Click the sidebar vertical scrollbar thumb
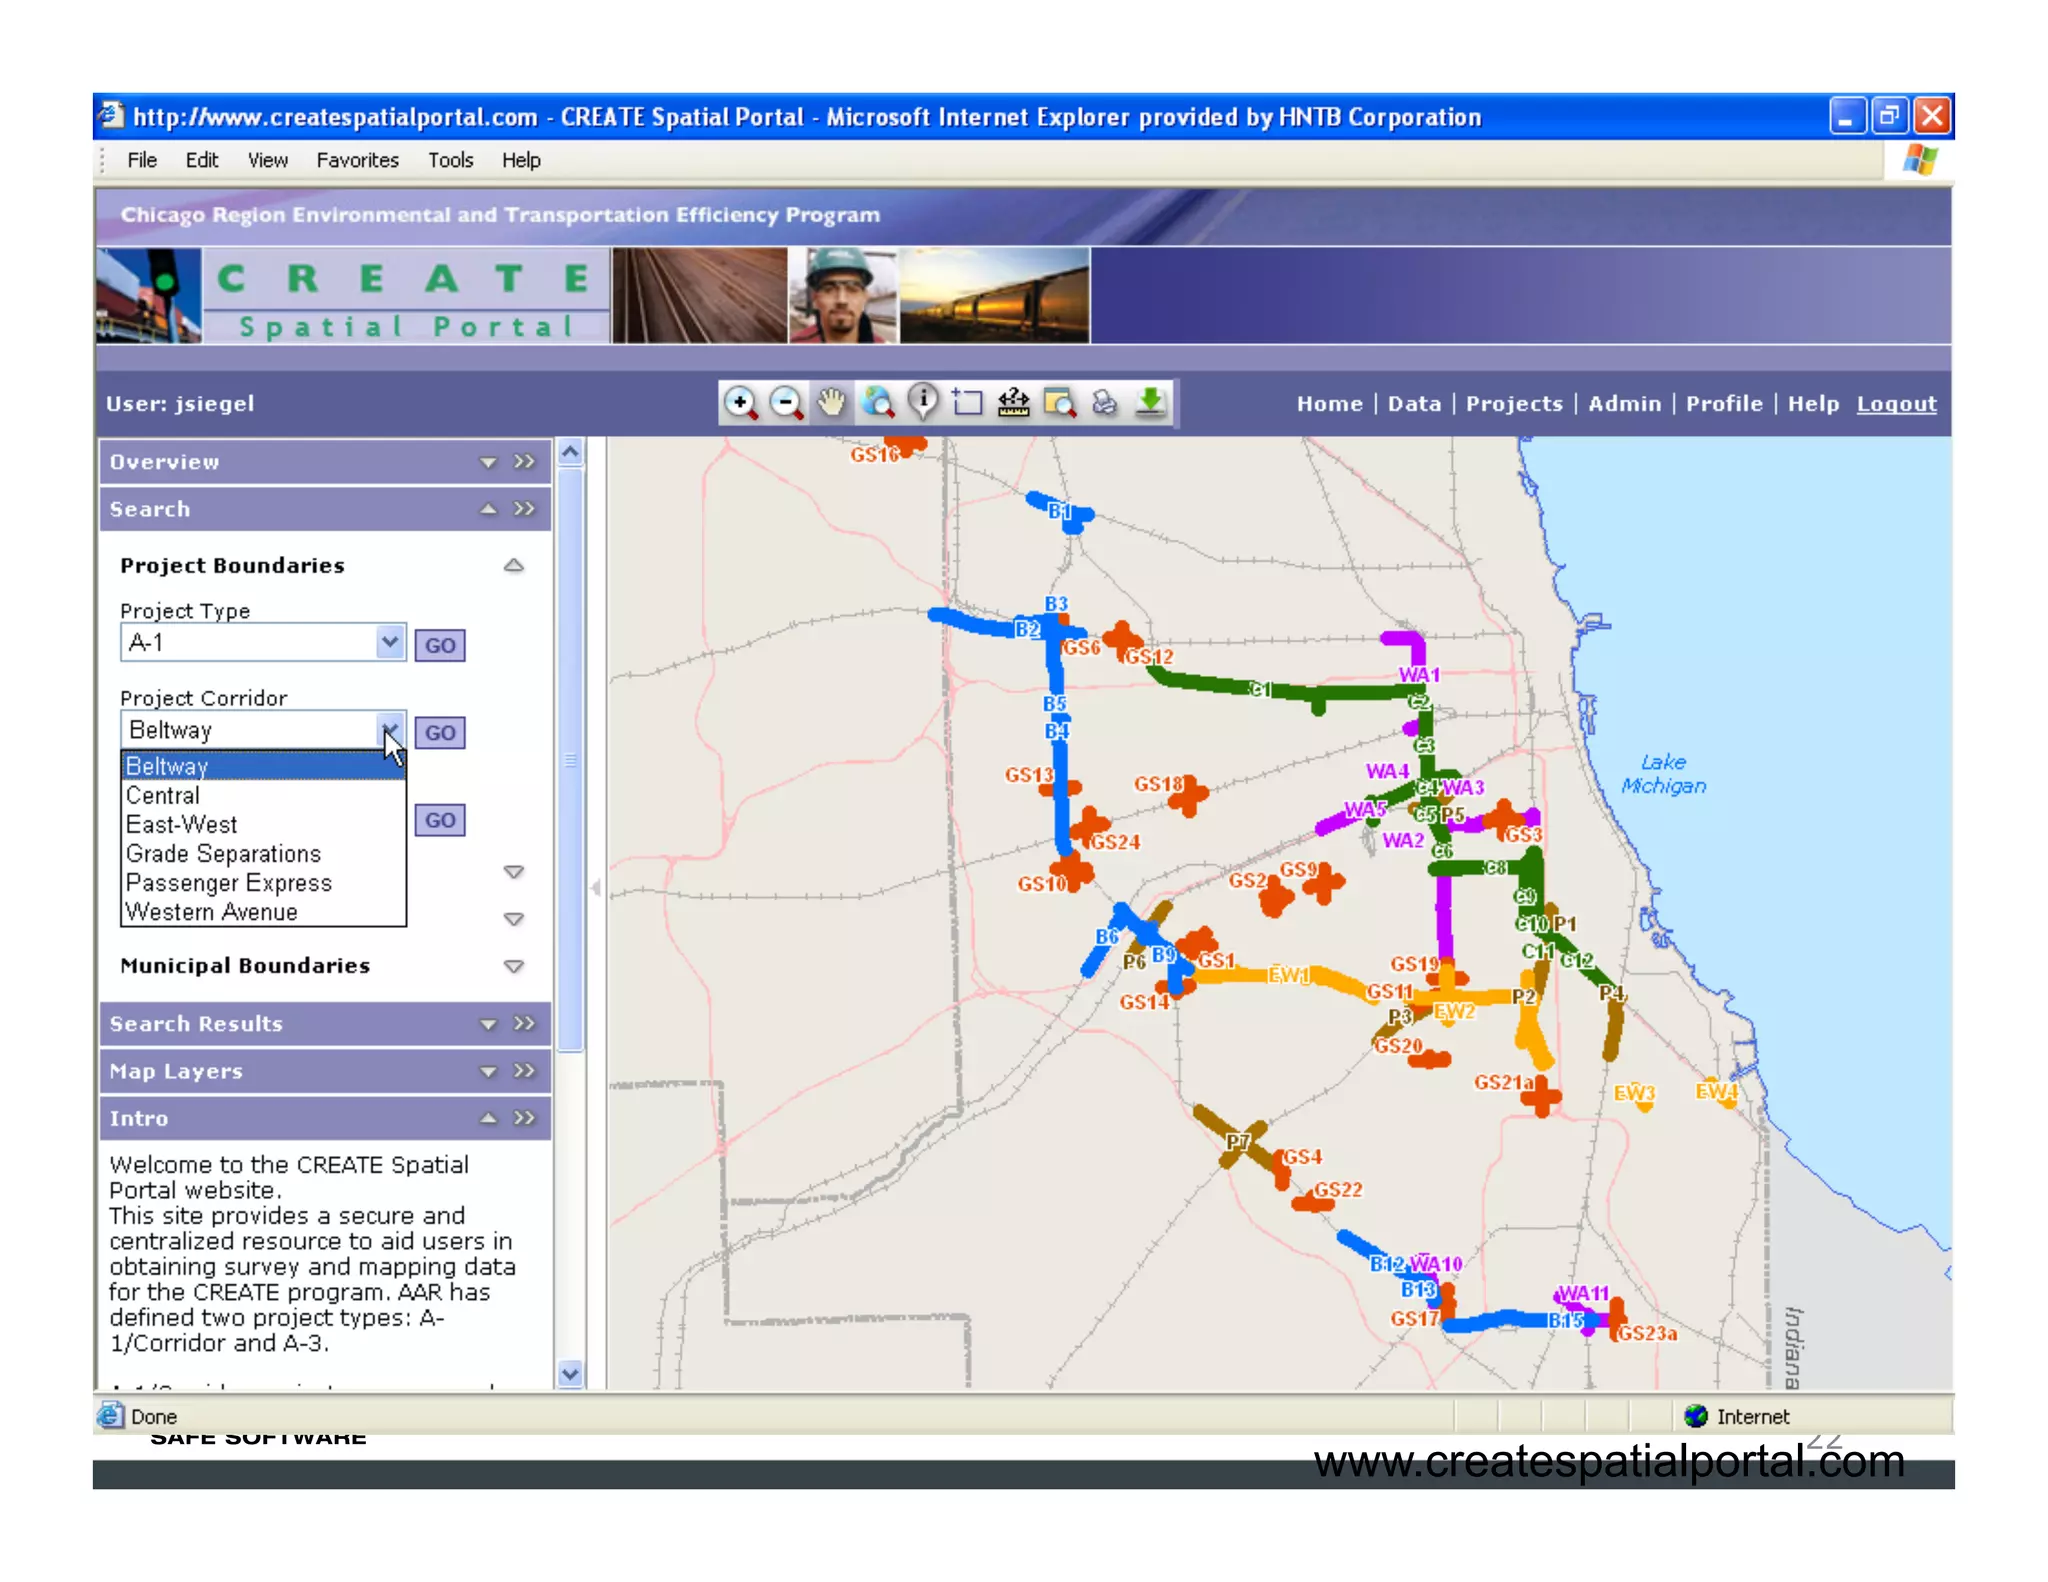The width and height of the screenshot is (2048, 1582). pyautogui.click(x=570, y=760)
